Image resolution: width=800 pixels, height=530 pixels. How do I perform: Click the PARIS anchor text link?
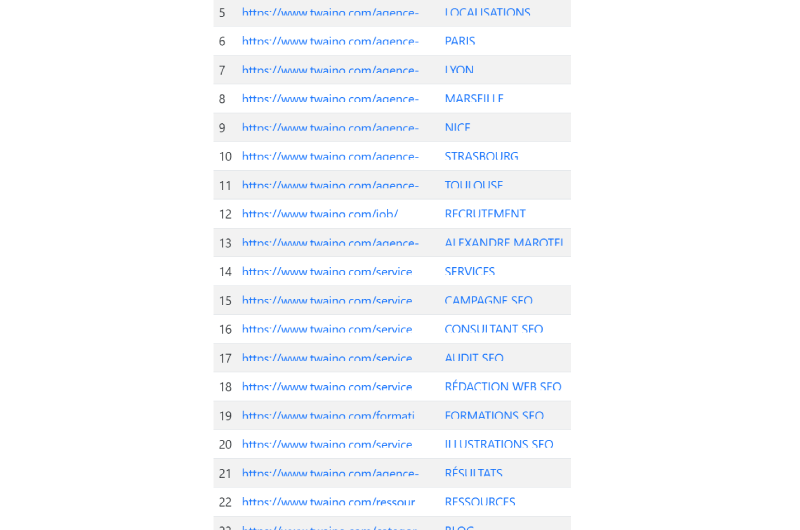click(460, 41)
